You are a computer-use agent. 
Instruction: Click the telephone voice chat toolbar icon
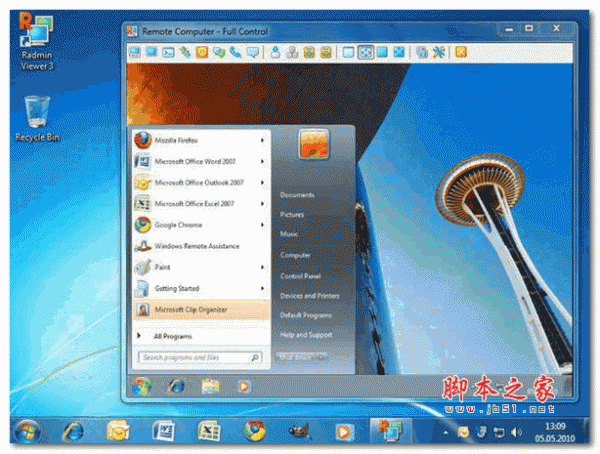tap(235, 52)
